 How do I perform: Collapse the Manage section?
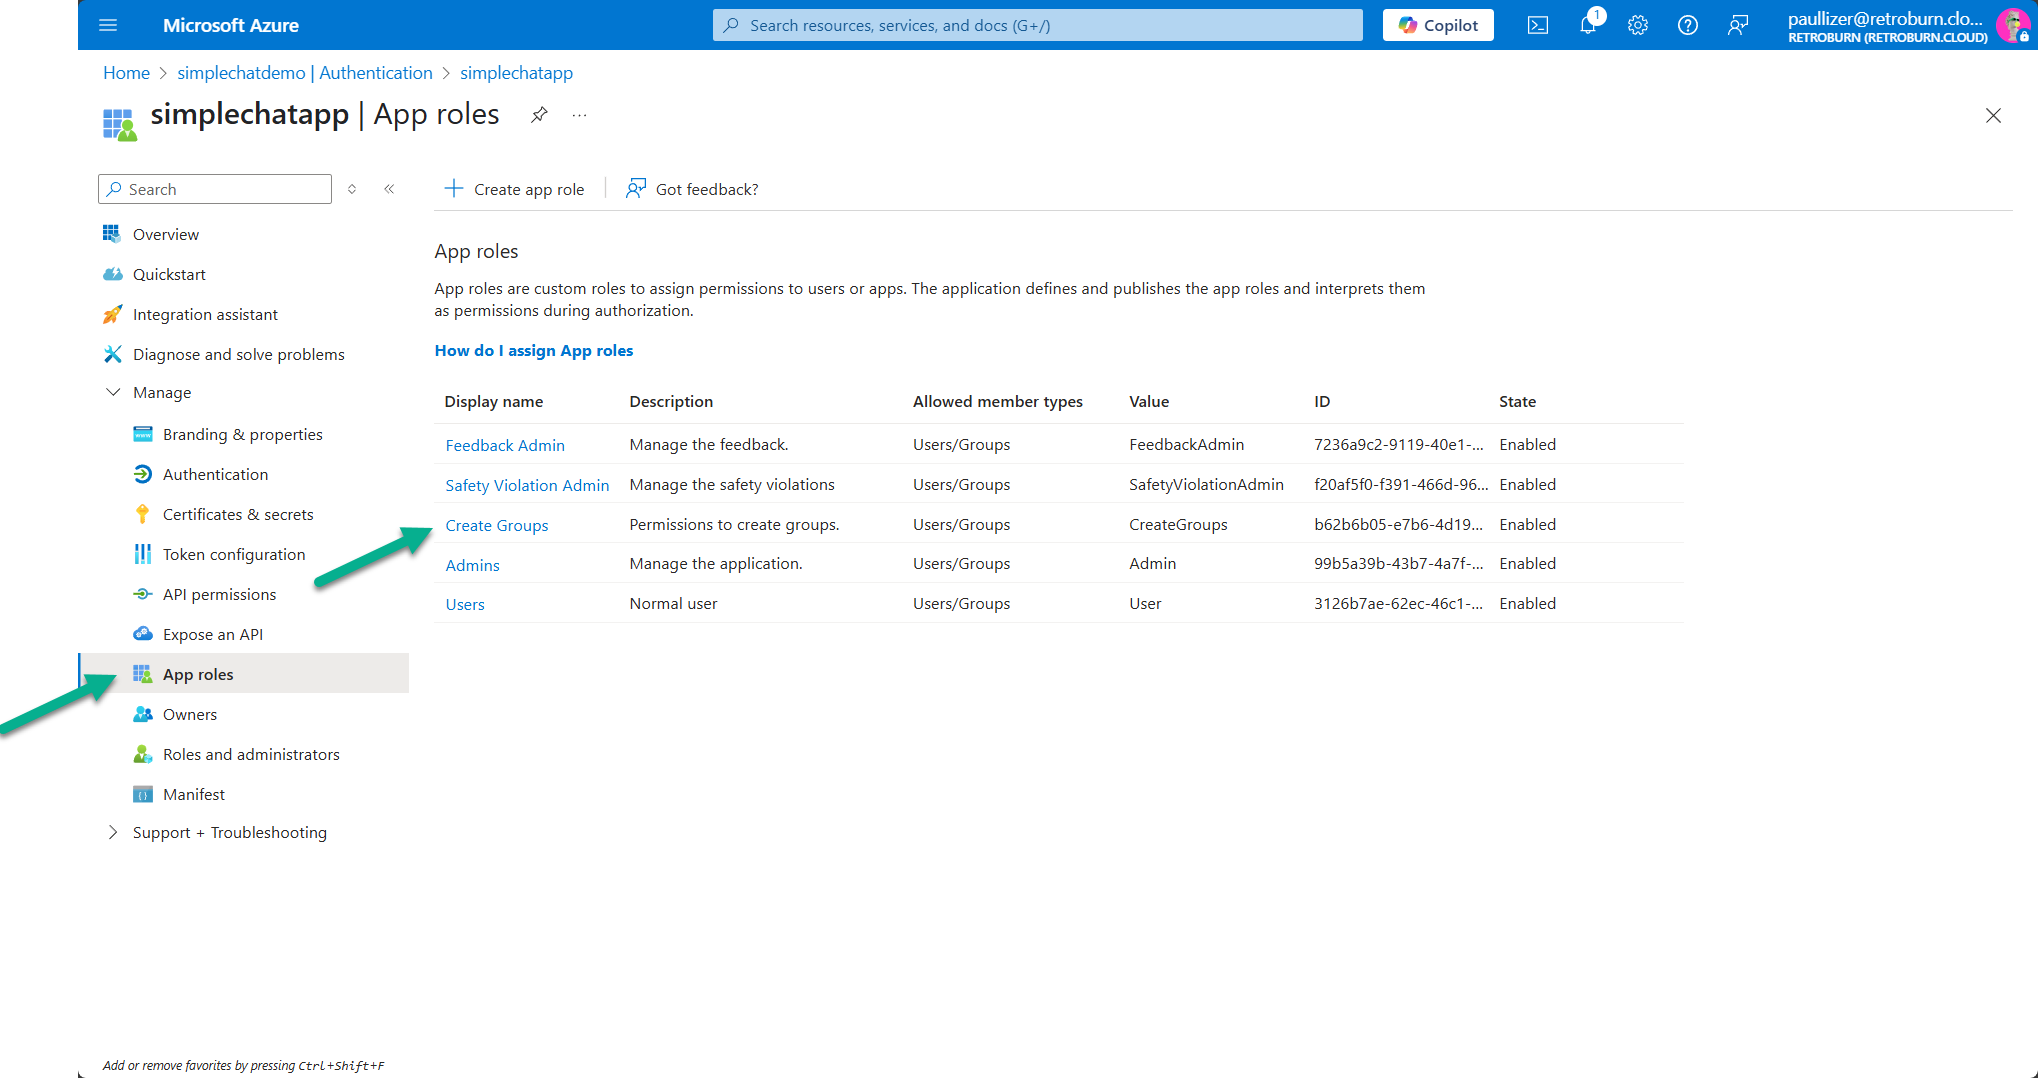(x=113, y=392)
